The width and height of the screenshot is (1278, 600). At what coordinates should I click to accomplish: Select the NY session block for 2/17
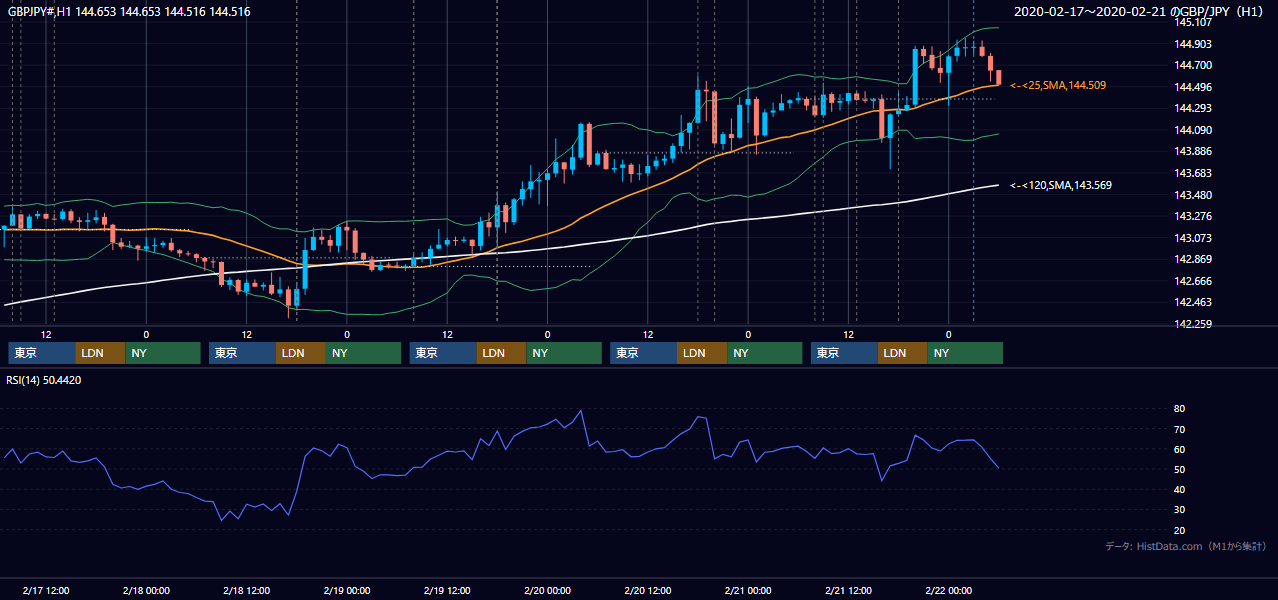pyautogui.click(x=163, y=353)
